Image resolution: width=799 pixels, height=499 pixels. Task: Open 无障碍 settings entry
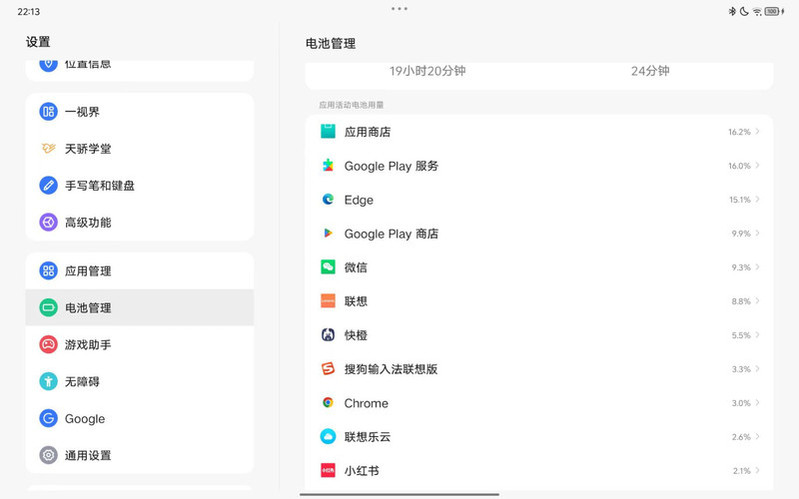point(140,381)
